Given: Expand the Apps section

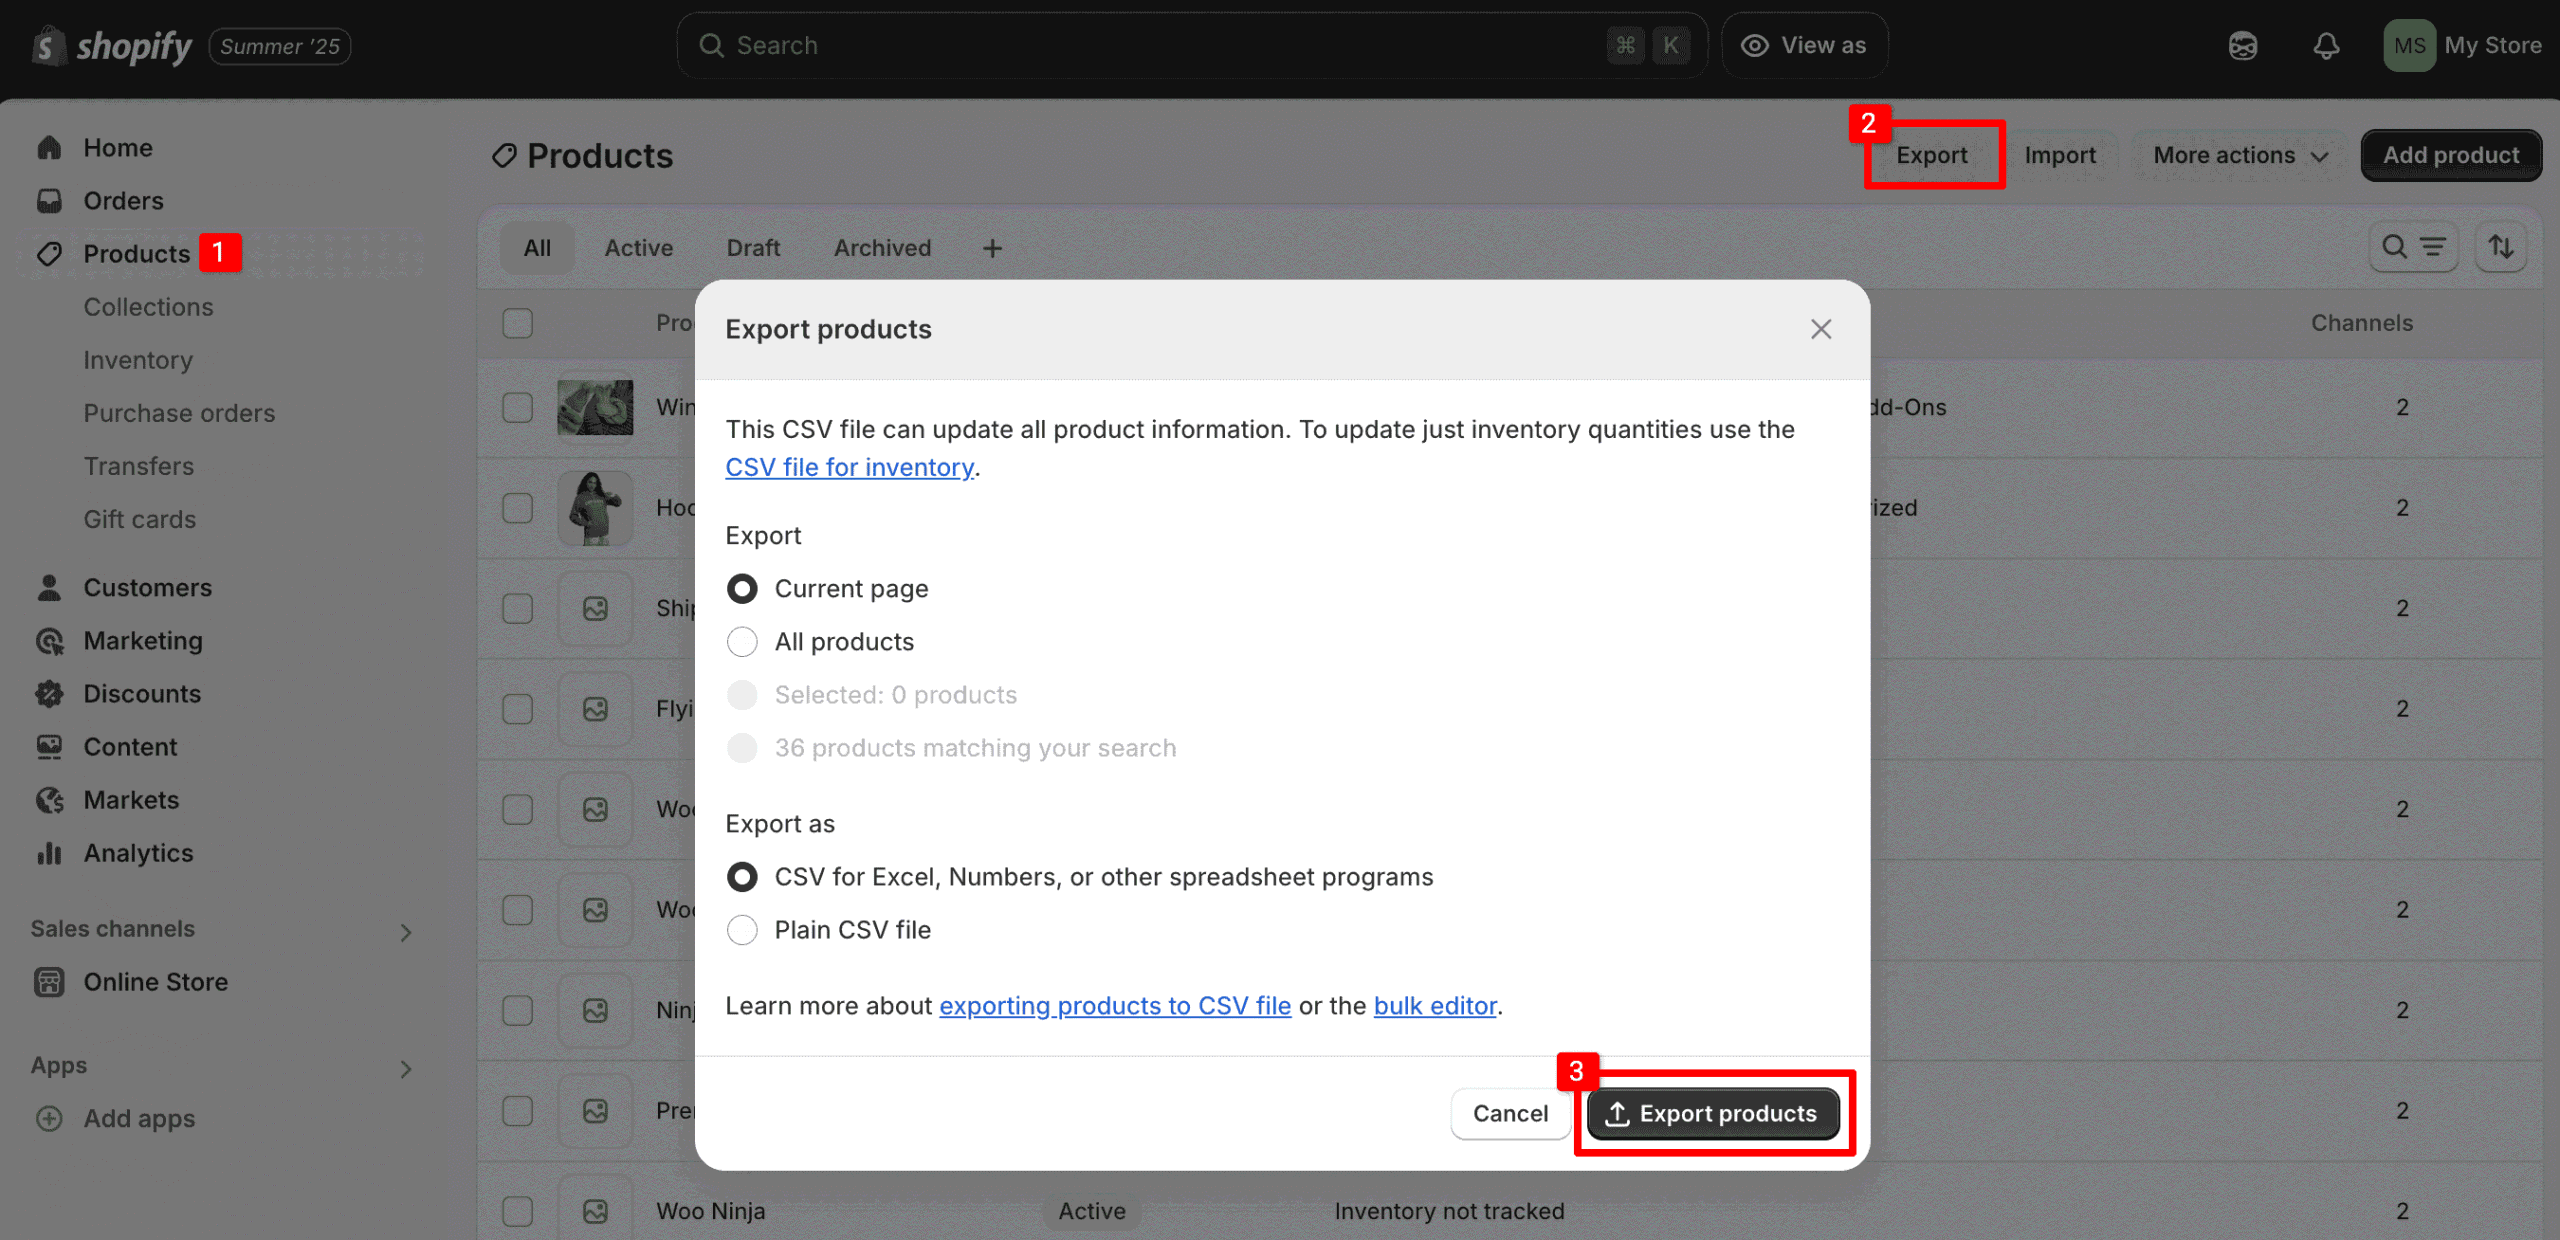Looking at the screenshot, I should [x=405, y=1069].
